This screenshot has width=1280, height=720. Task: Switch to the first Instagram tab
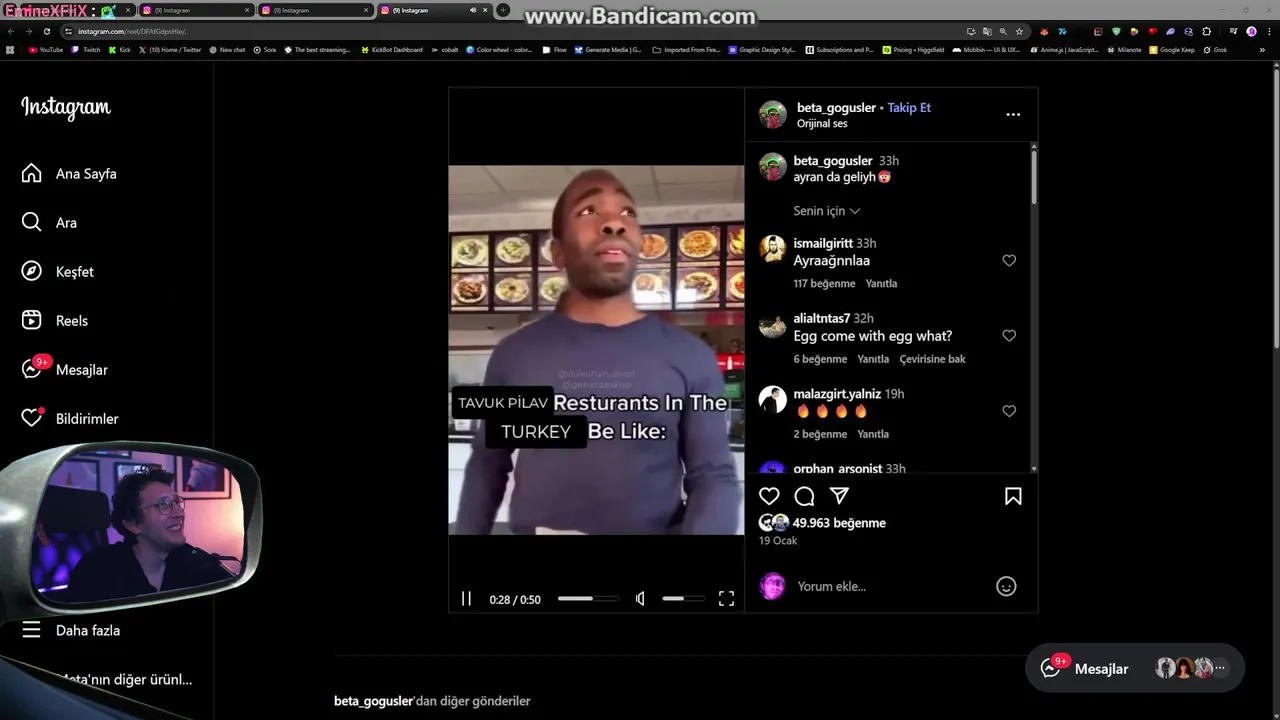coord(195,10)
